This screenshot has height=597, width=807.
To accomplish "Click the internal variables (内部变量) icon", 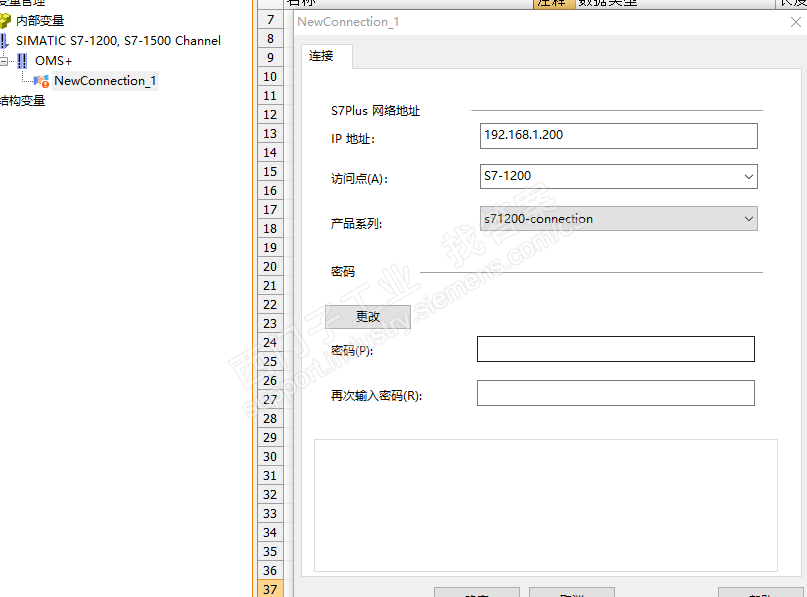I will coord(5,21).
